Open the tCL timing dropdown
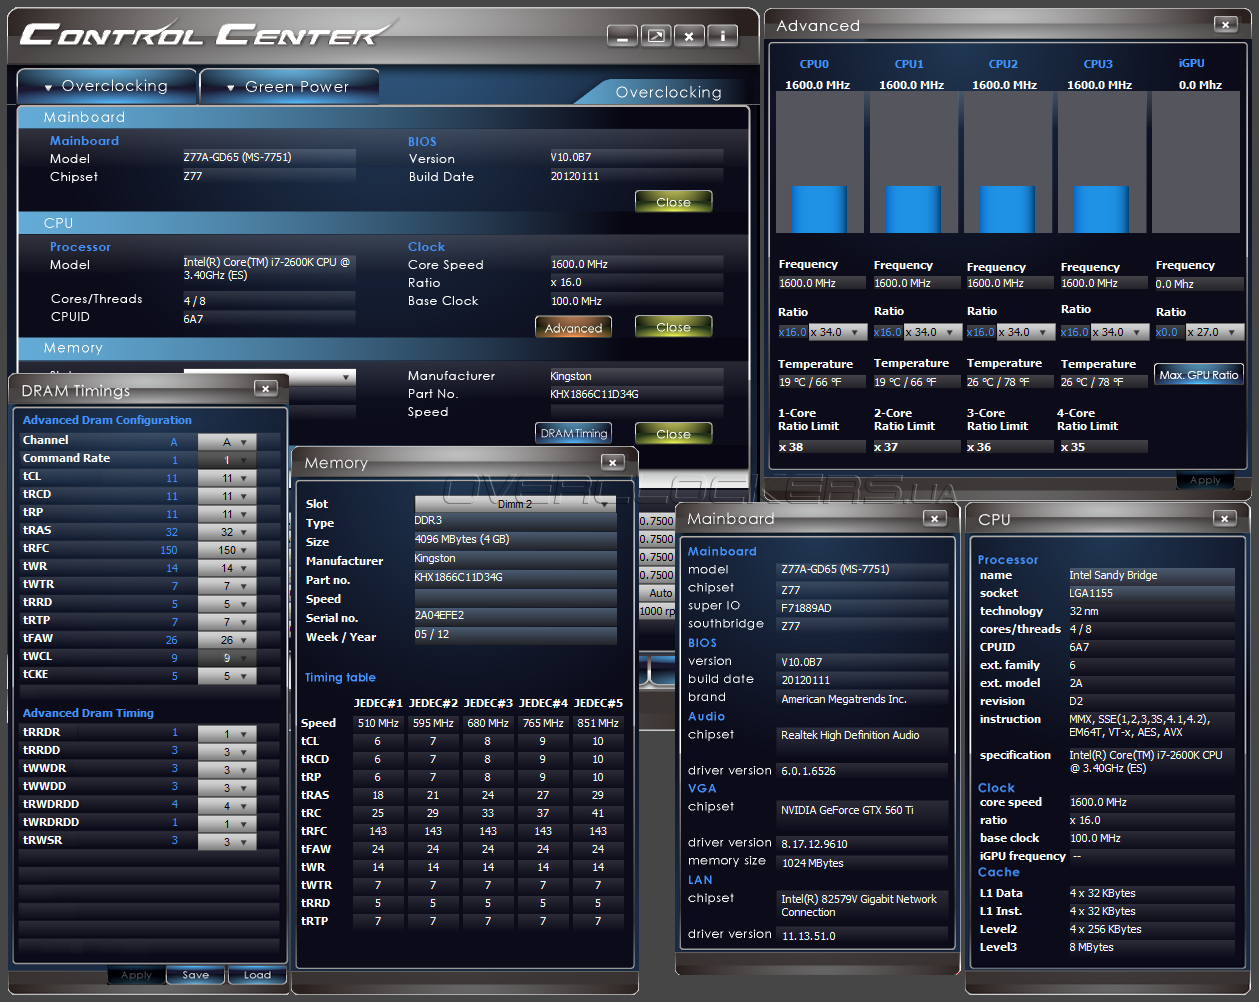Screen dimensions: 1259x1002 click(x=227, y=478)
